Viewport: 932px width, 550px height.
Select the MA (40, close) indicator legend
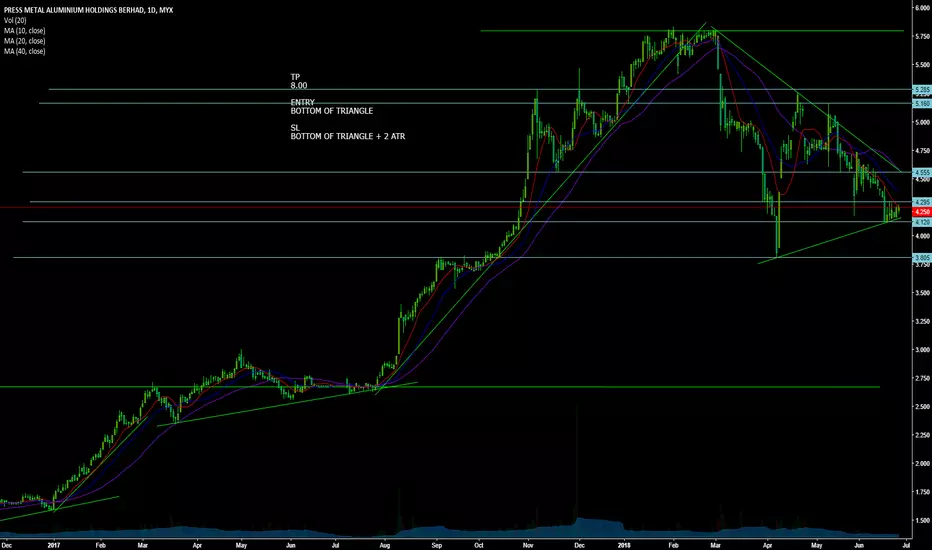(24, 51)
